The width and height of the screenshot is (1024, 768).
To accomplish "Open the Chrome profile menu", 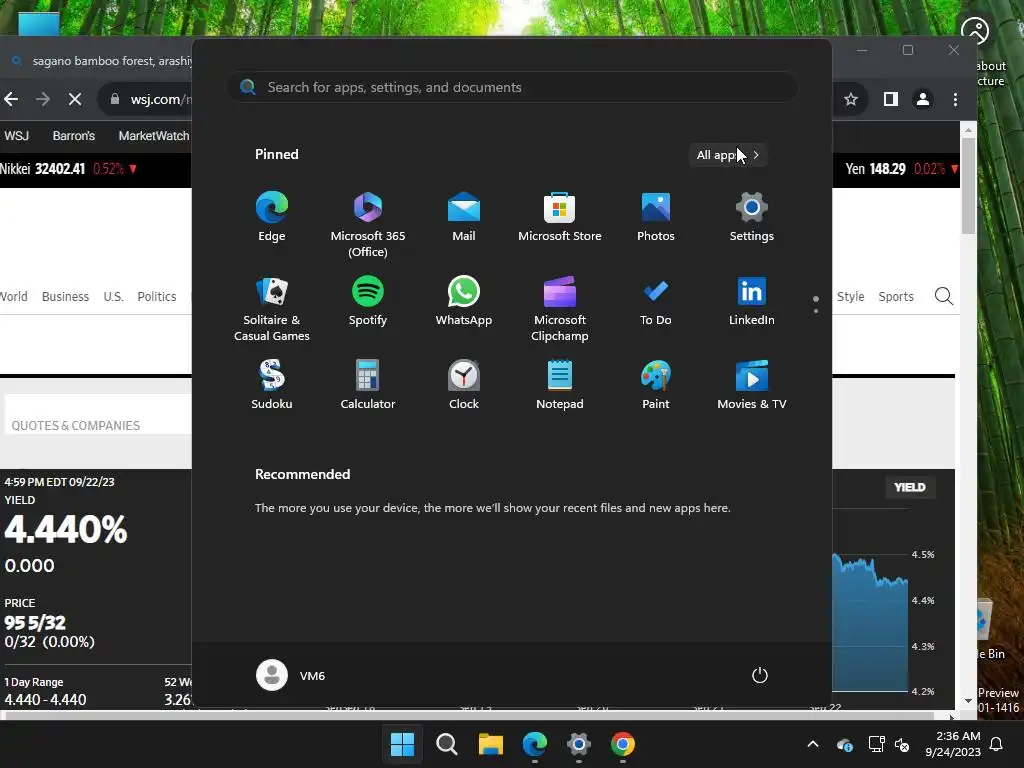I will (x=923, y=99).
